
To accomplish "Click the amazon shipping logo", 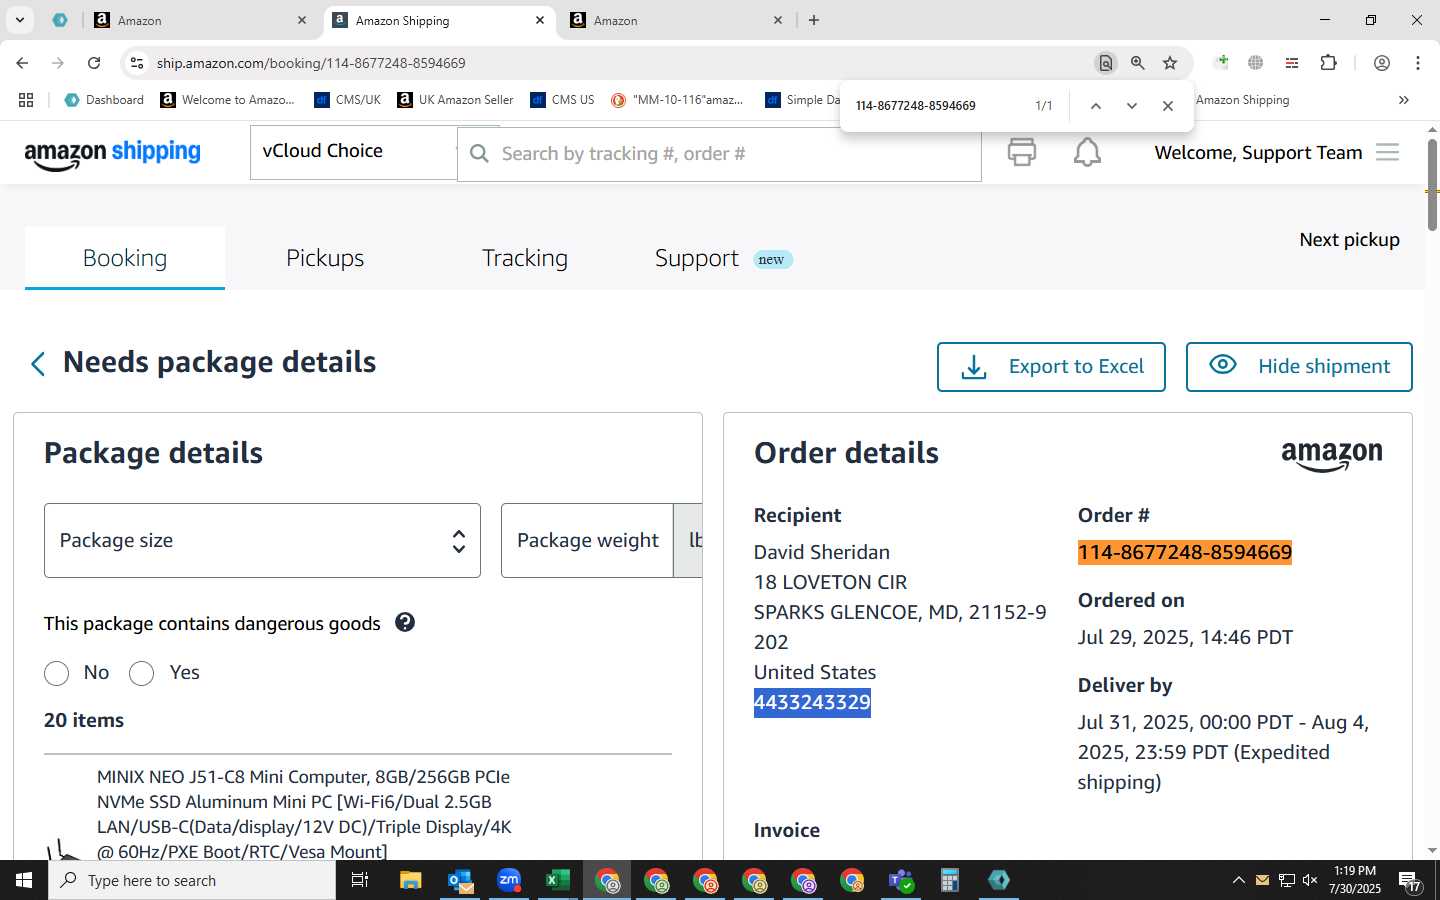I will [112, 153].
